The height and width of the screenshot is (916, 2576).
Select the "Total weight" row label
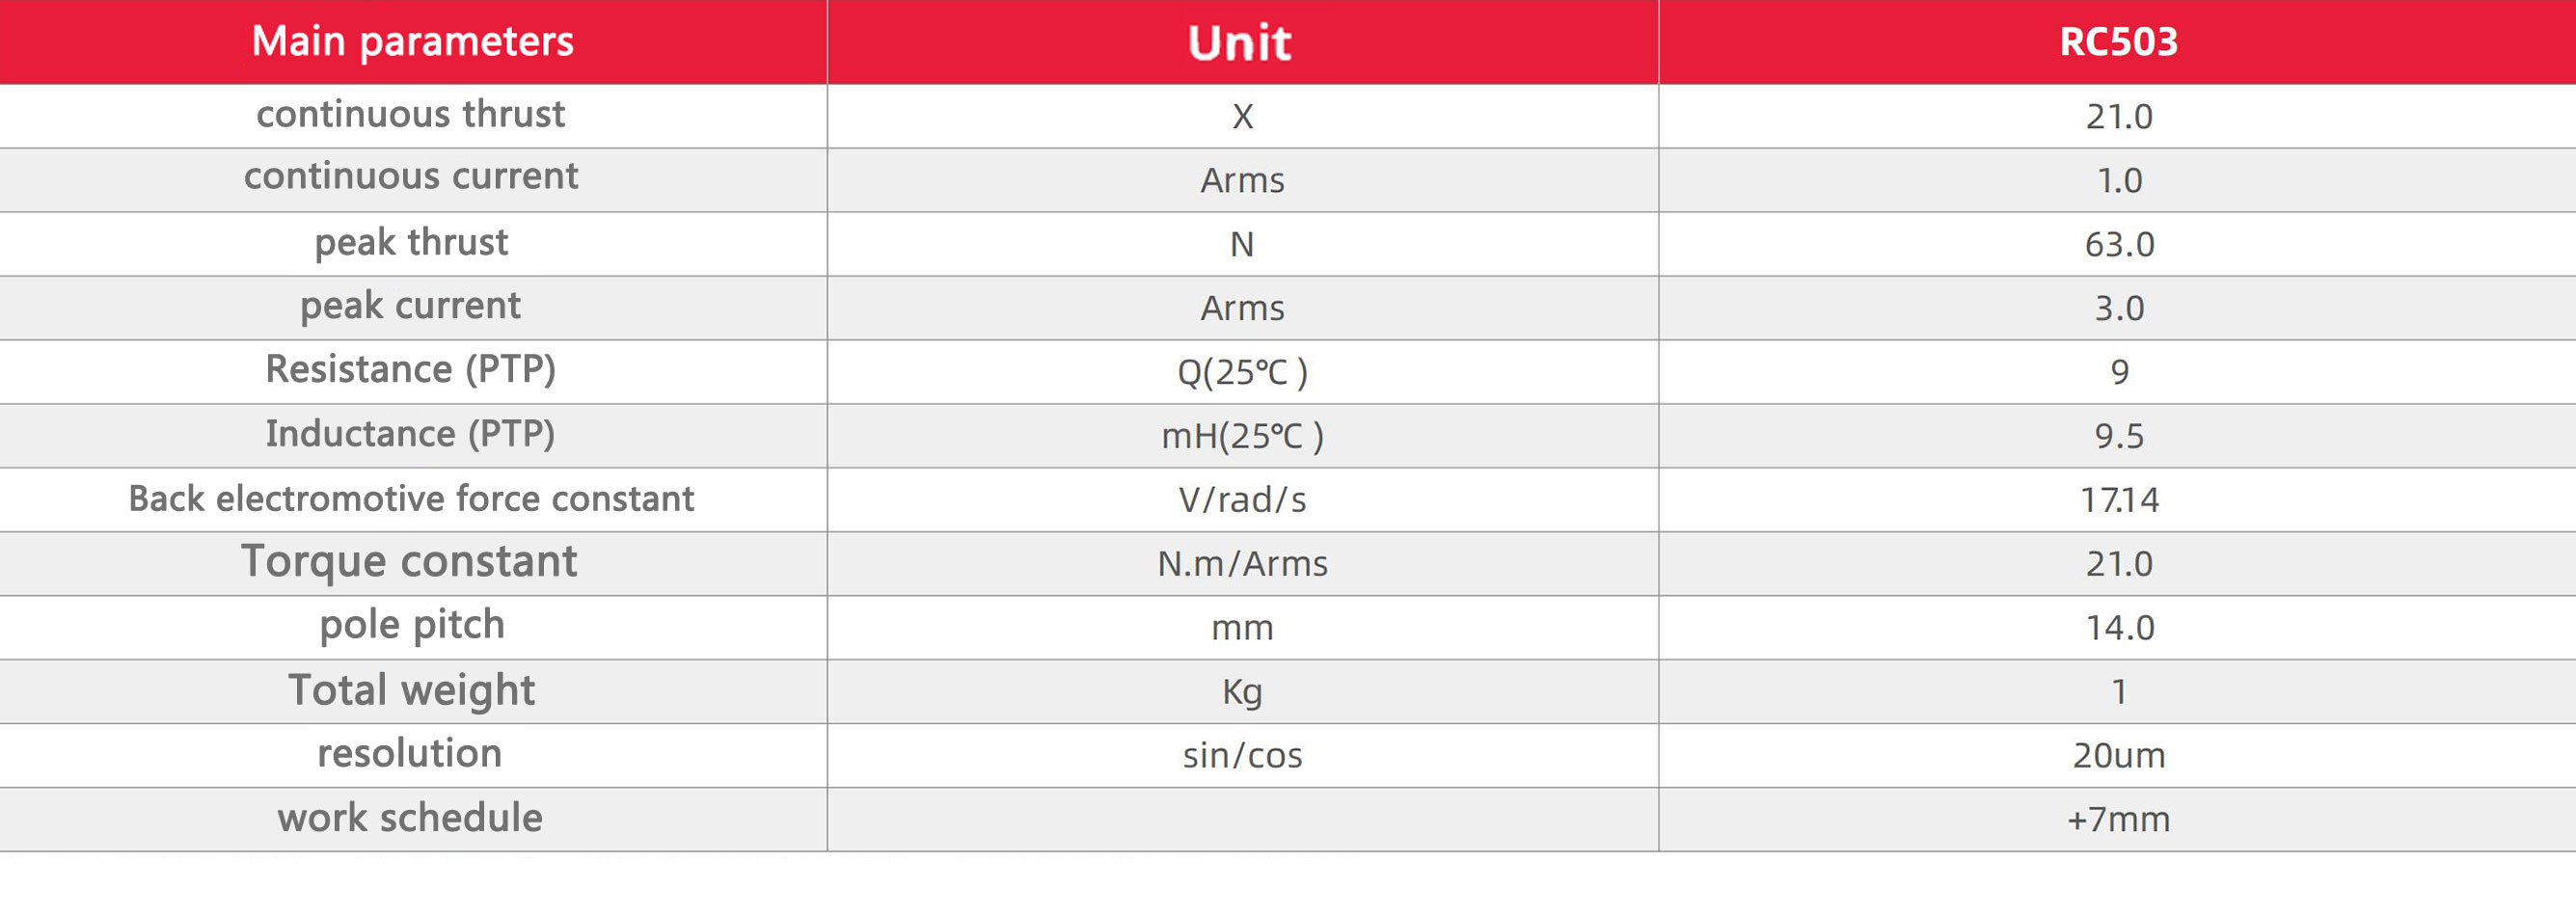coord(411,691)
